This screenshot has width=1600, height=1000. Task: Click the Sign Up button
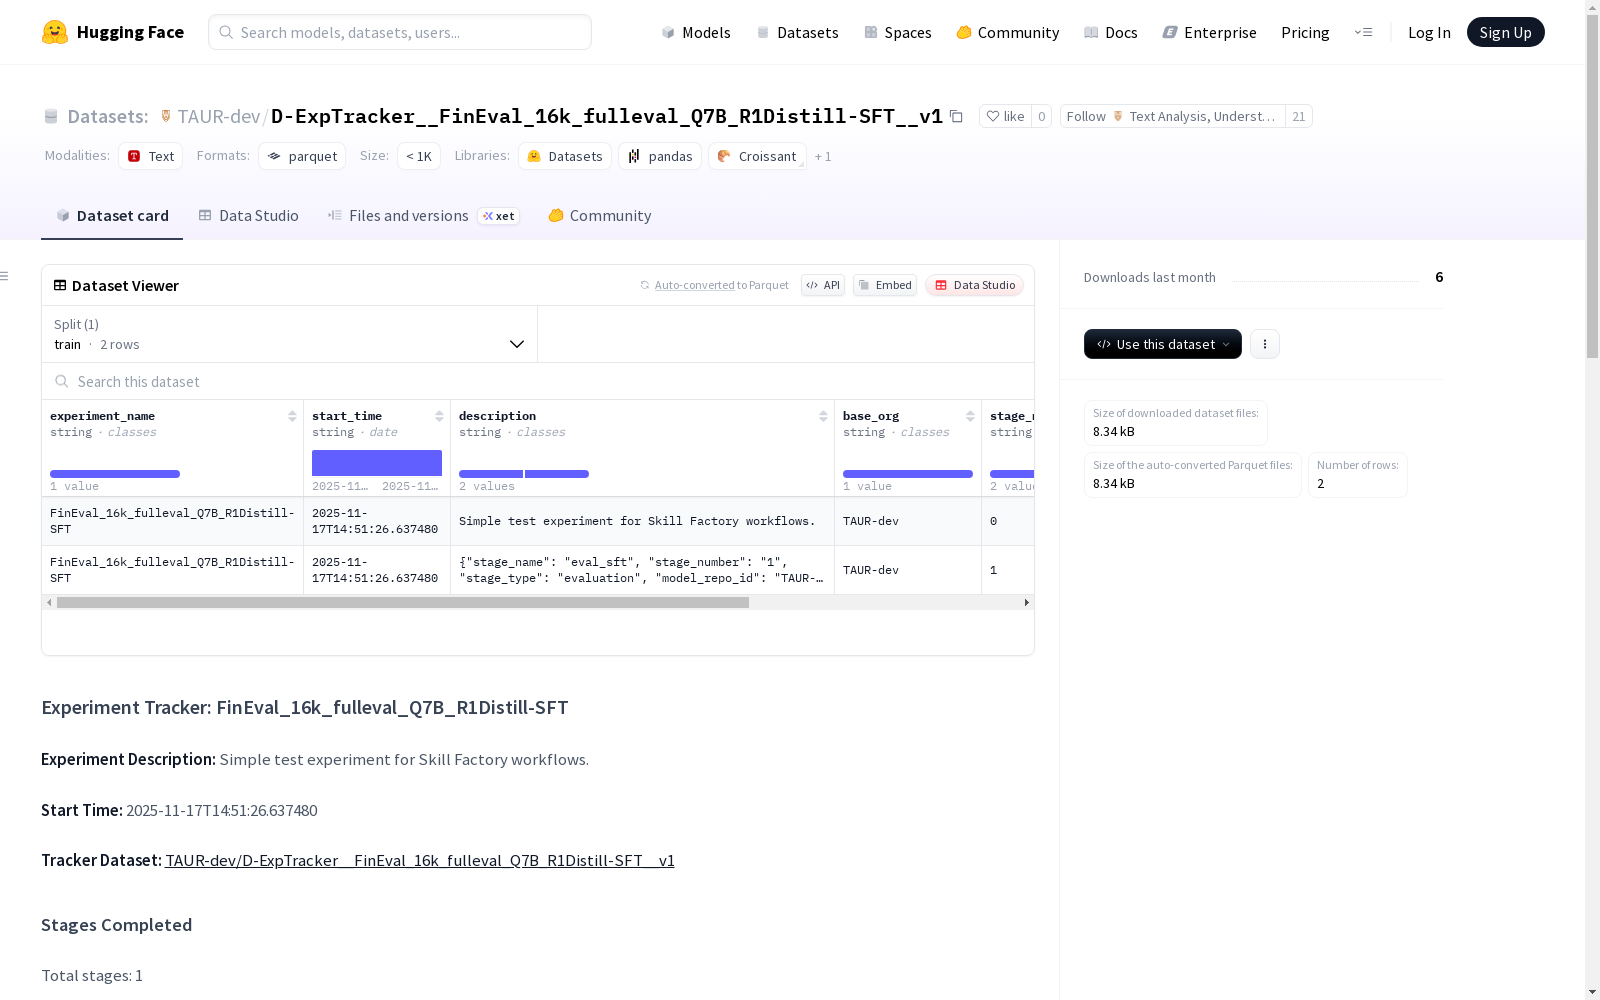pos(1506,32)
